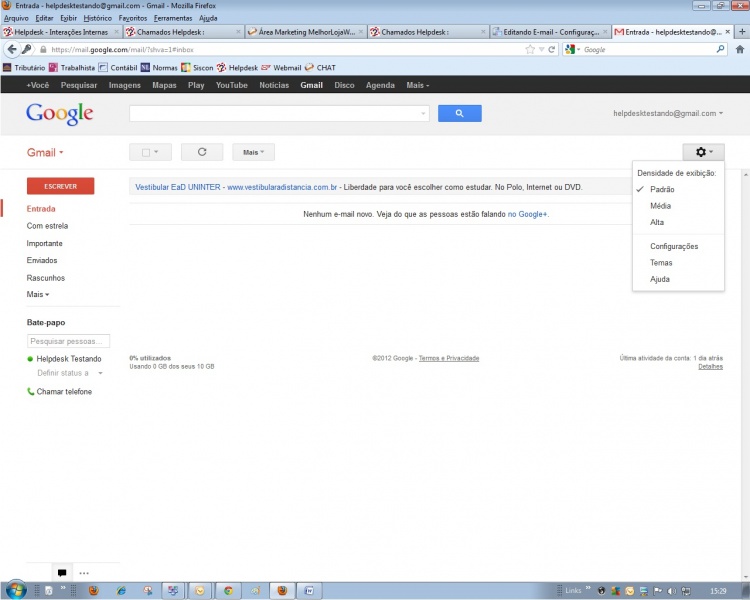Open the Siscon bookmark
The width and height of the screenshot is (750, 600).
(197, 67)
